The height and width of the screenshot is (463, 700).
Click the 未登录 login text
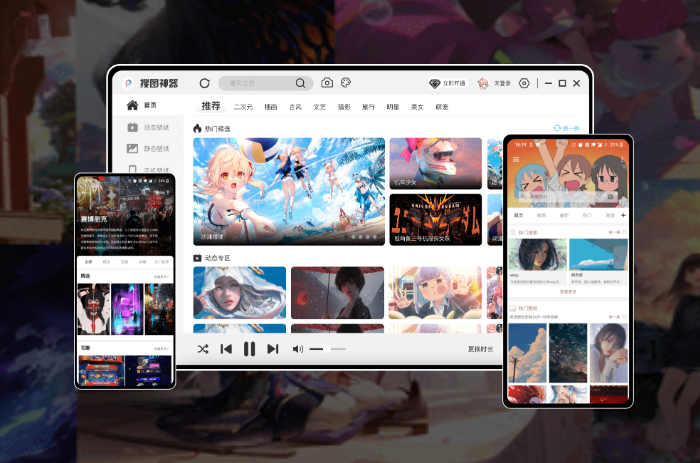(x=502, y=83)
